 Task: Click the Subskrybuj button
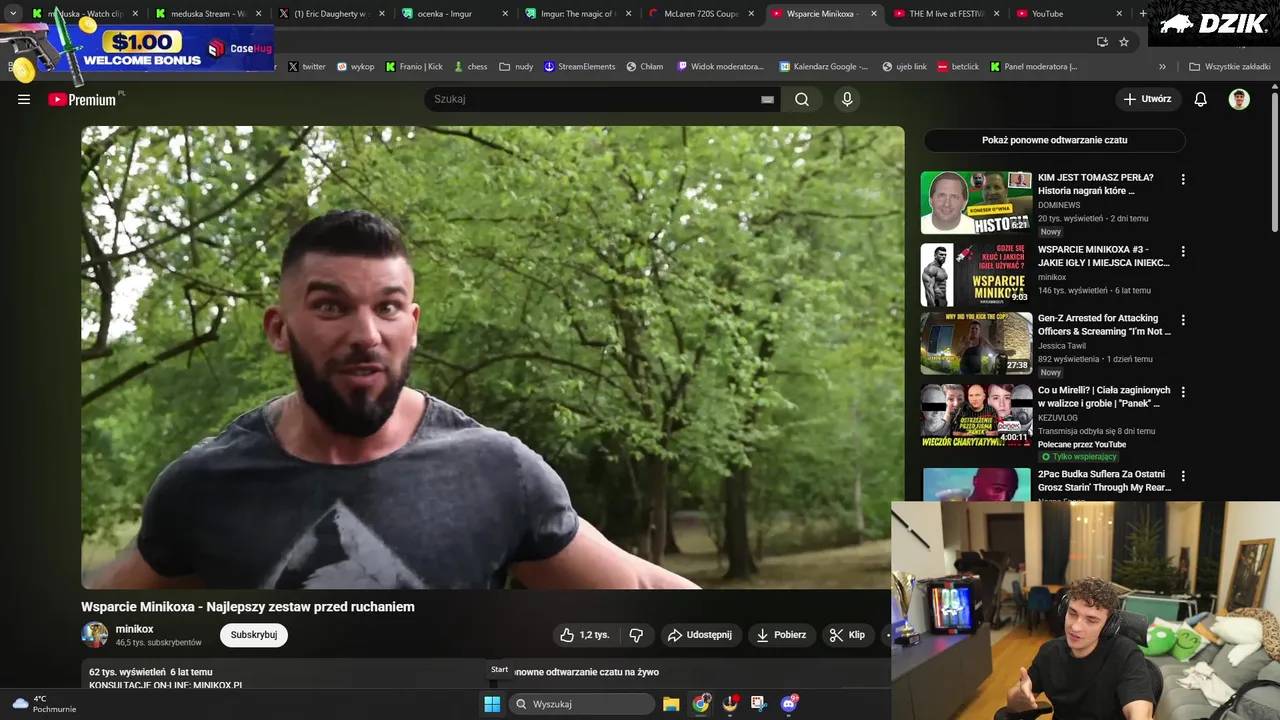pos(254,635)
